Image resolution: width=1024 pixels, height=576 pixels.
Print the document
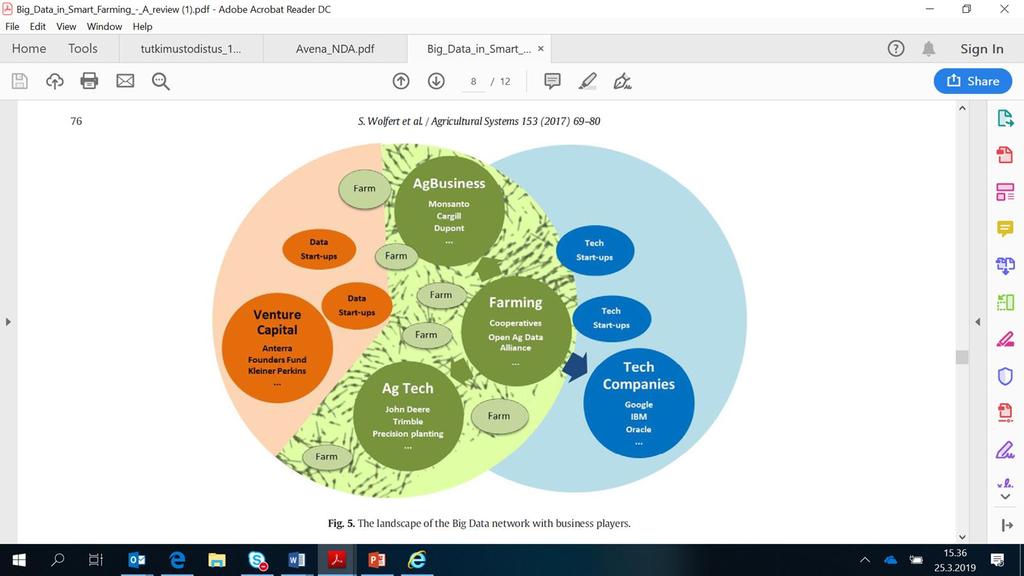89,81
